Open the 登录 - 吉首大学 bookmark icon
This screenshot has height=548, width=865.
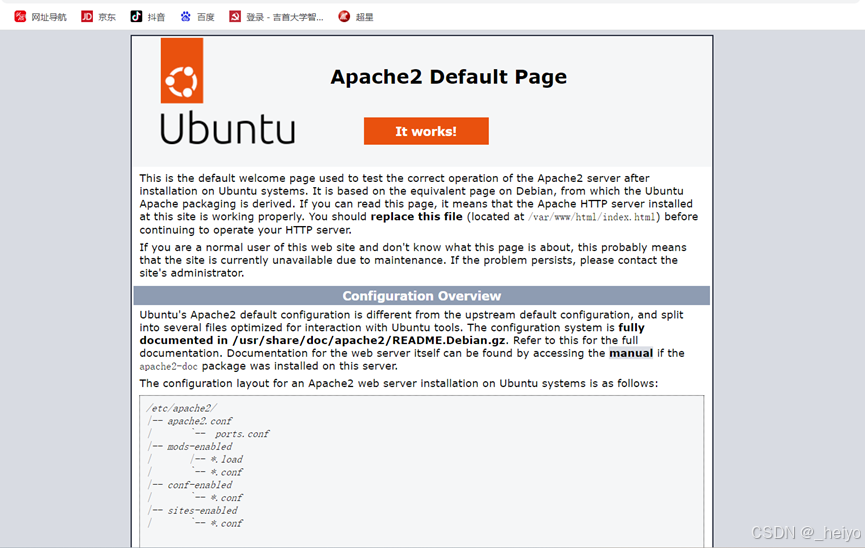pos(234,17)
